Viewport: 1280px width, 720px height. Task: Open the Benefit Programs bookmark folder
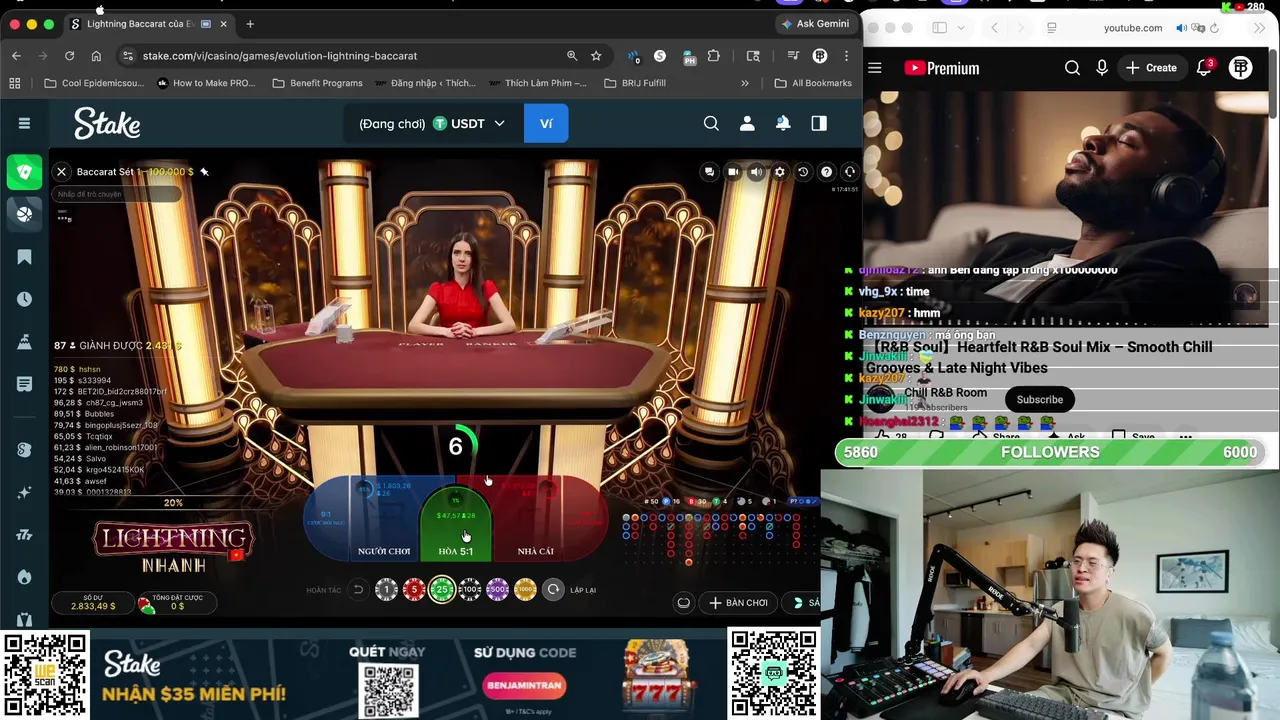click(317, 83)
